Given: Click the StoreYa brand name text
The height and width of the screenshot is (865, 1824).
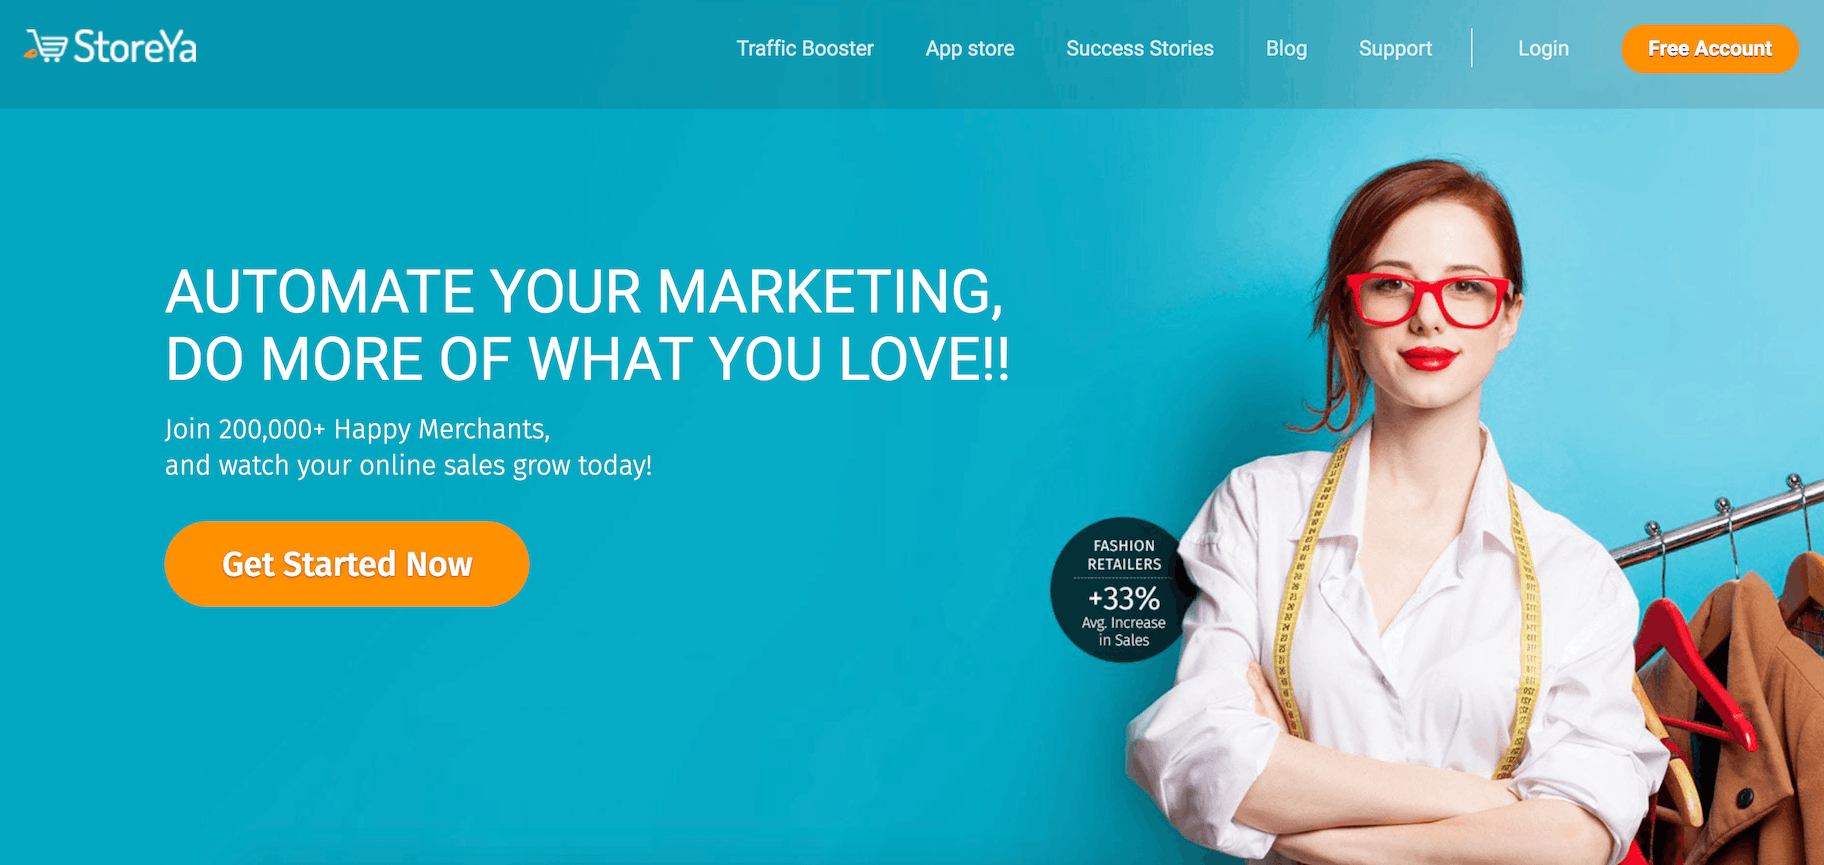Looking at the screenshot, I should pos(135,47).
